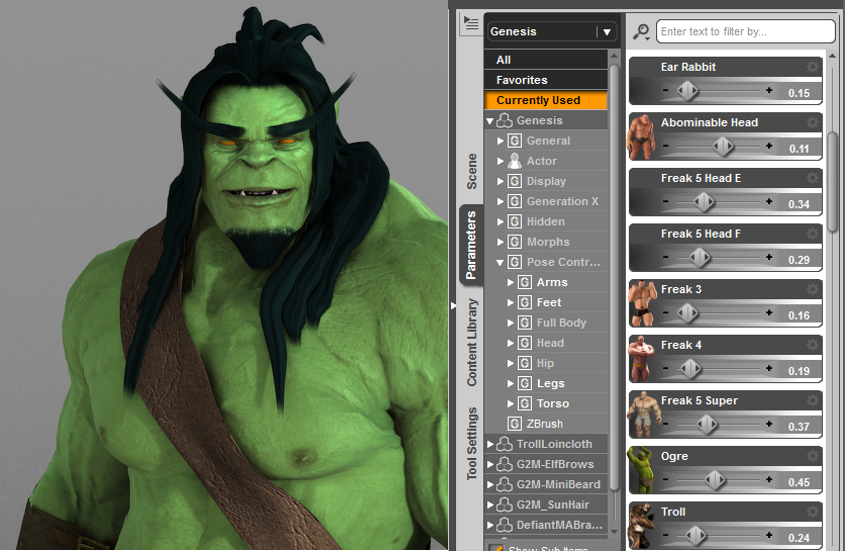
Task: Click the Freak 3 morph thumbnail
Action: pyautogui.click(x=641, y=304)
